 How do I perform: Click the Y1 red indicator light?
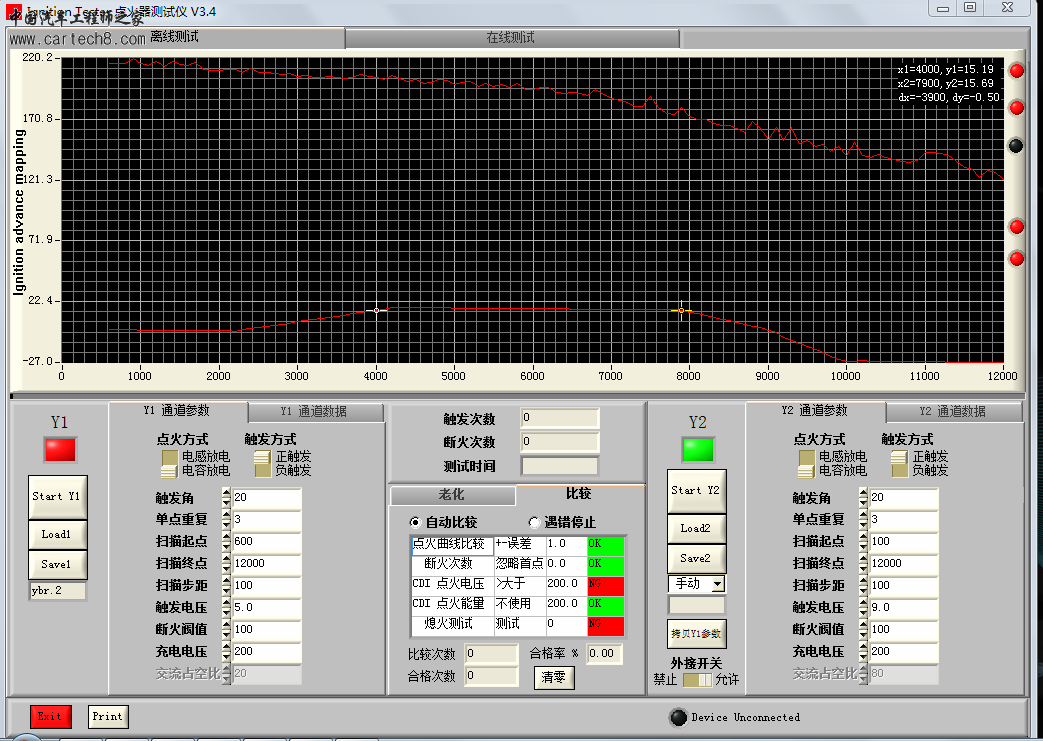[60, 450]
